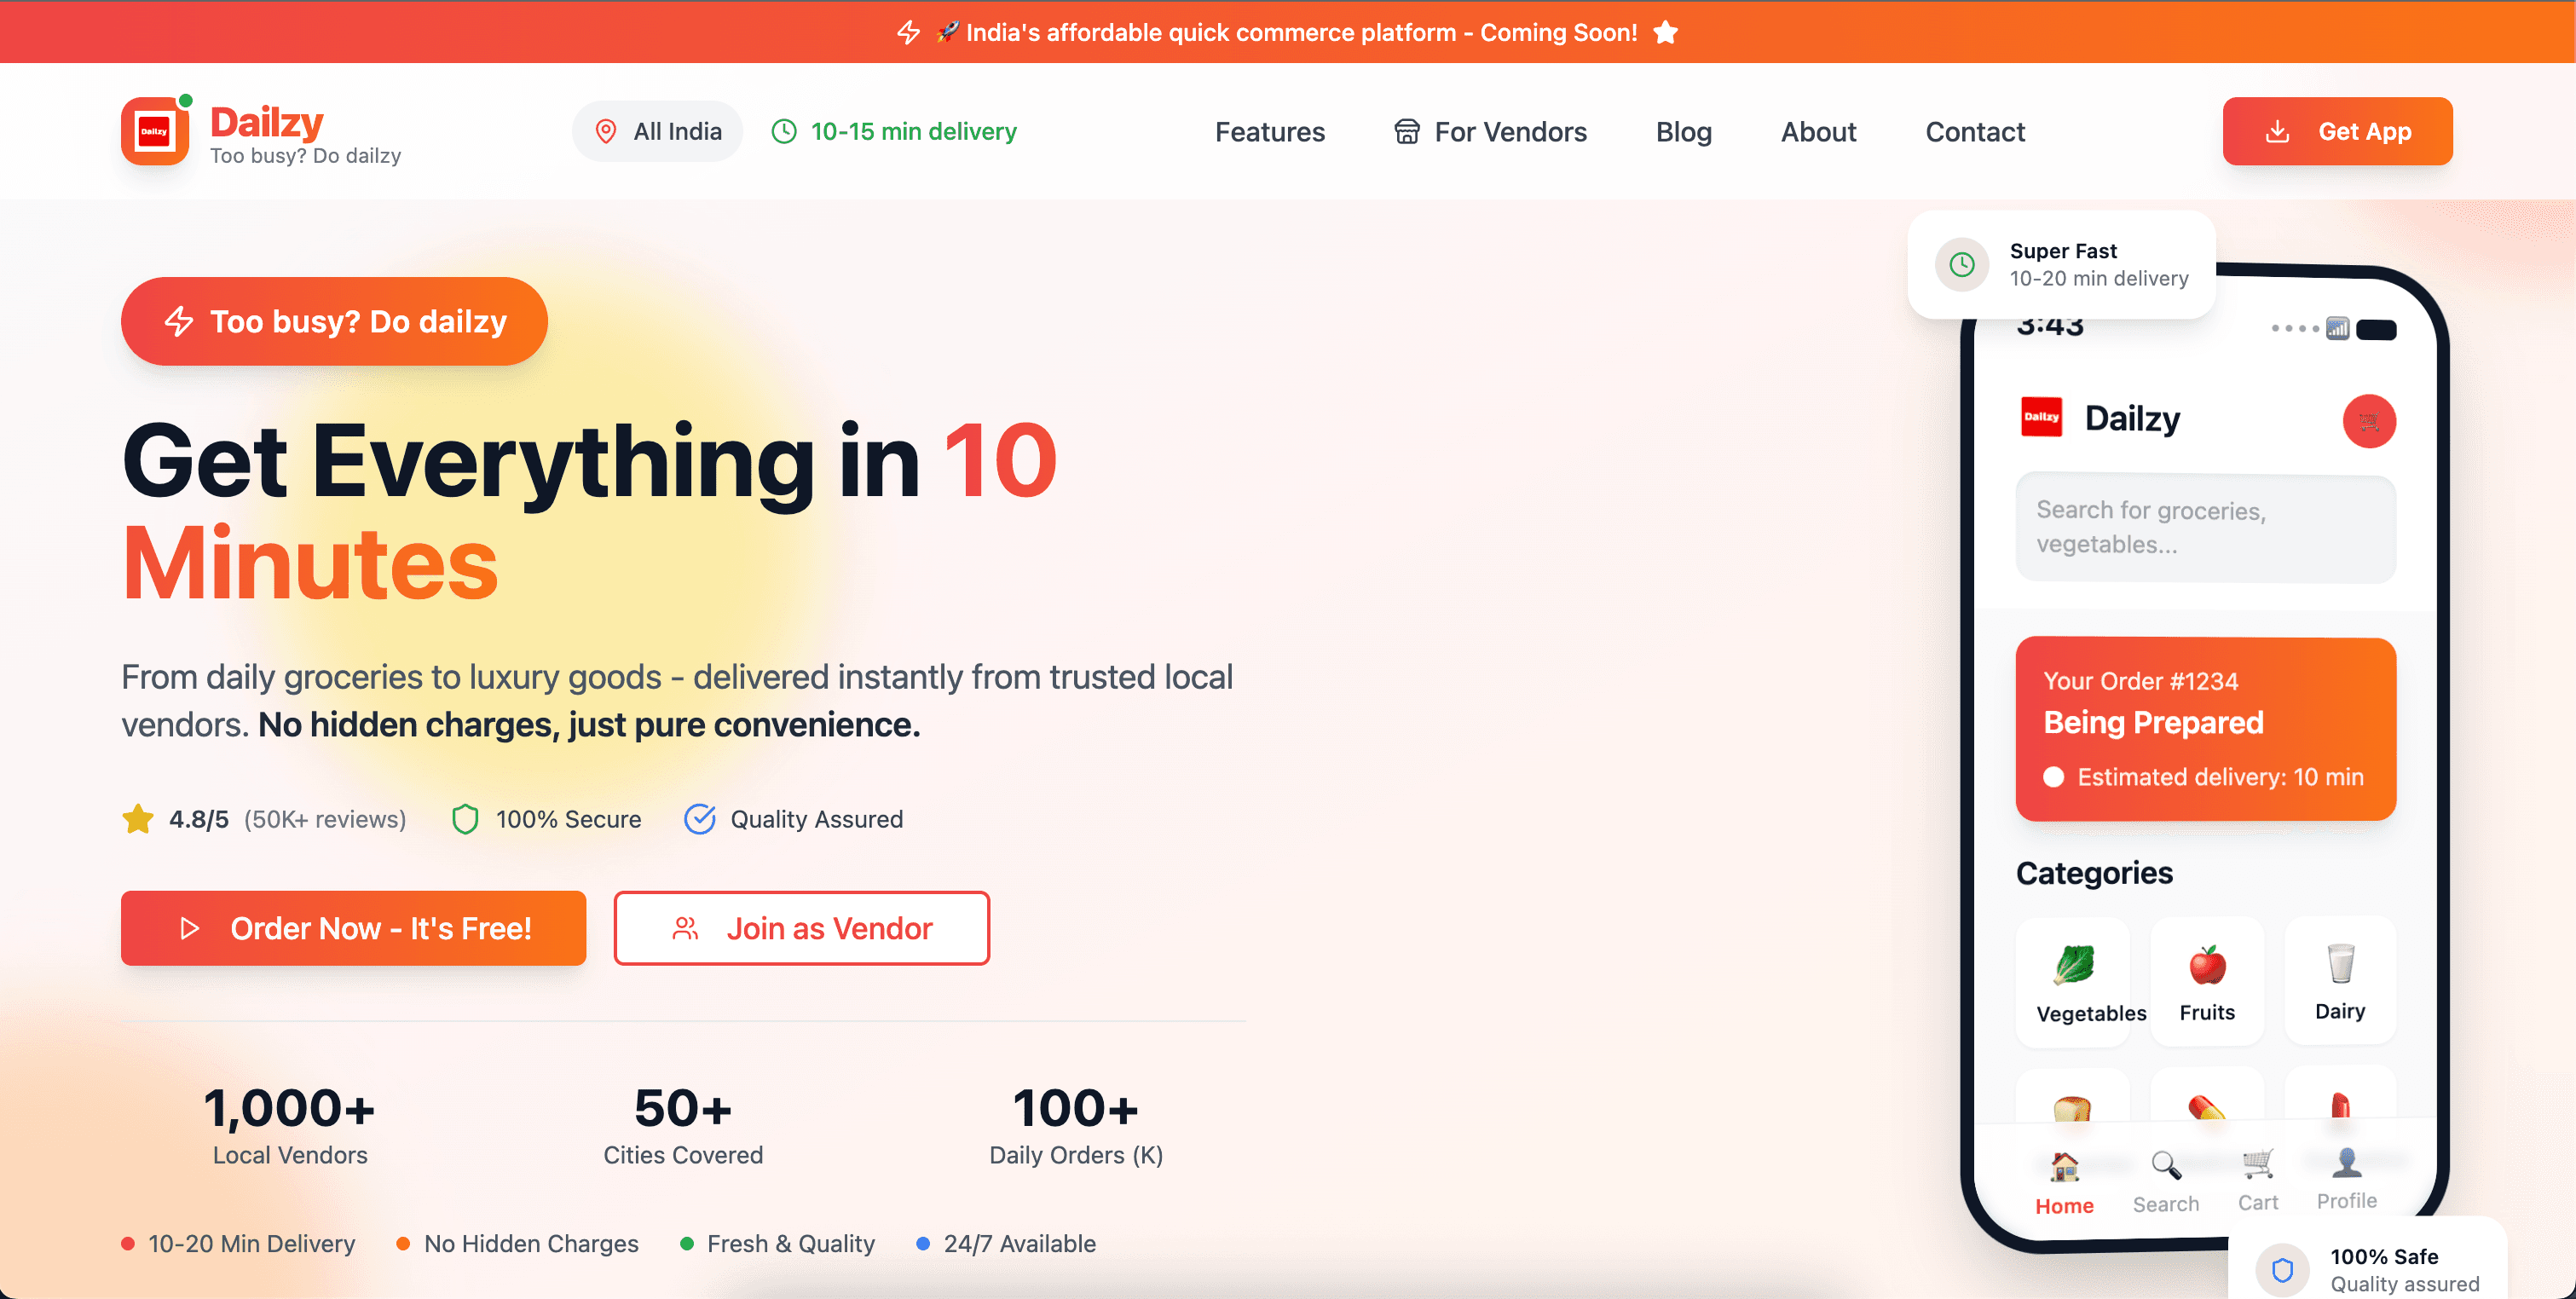Screen dimensions: 2576x1299
Task: Open the Blog nav link
Action: [1683, 132]
